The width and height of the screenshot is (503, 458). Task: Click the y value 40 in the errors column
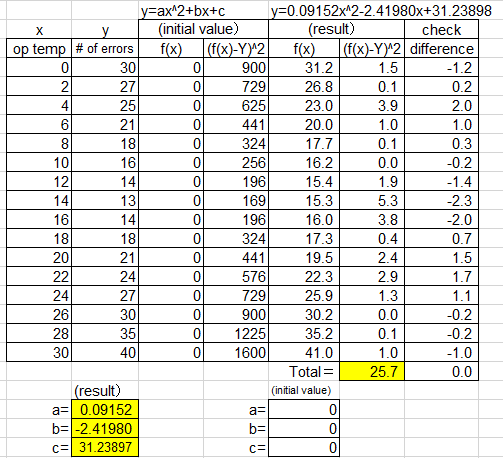[105, 352]
